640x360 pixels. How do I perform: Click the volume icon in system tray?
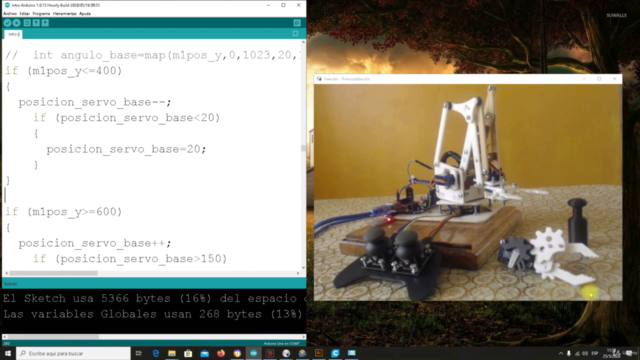[x=585, y=353]
